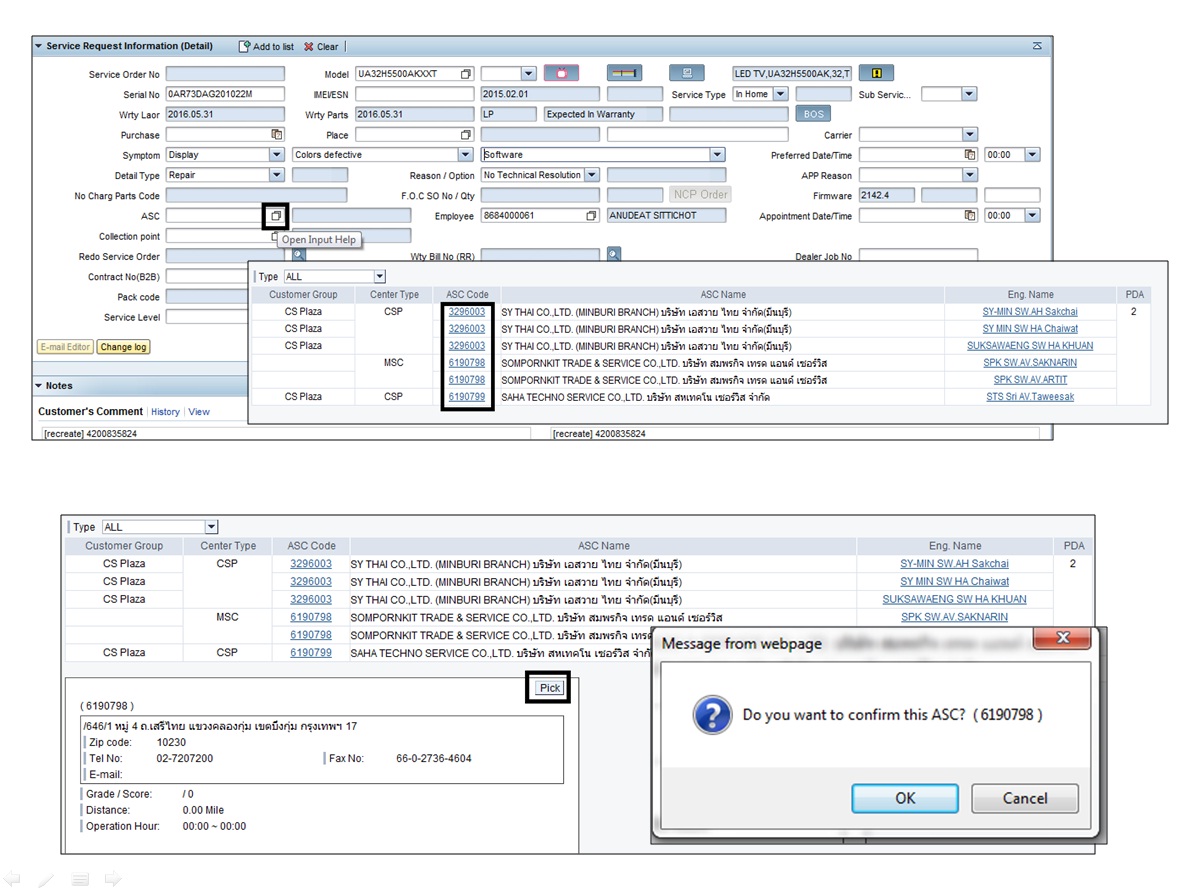
Task: Open the Detail Type Repair dropdown
Action: click(x=277, y=175)
